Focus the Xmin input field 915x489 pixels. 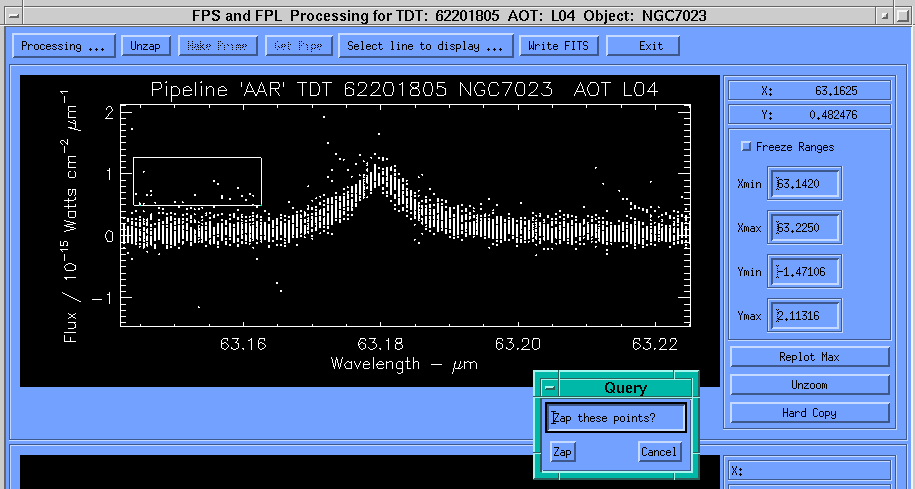805,184
